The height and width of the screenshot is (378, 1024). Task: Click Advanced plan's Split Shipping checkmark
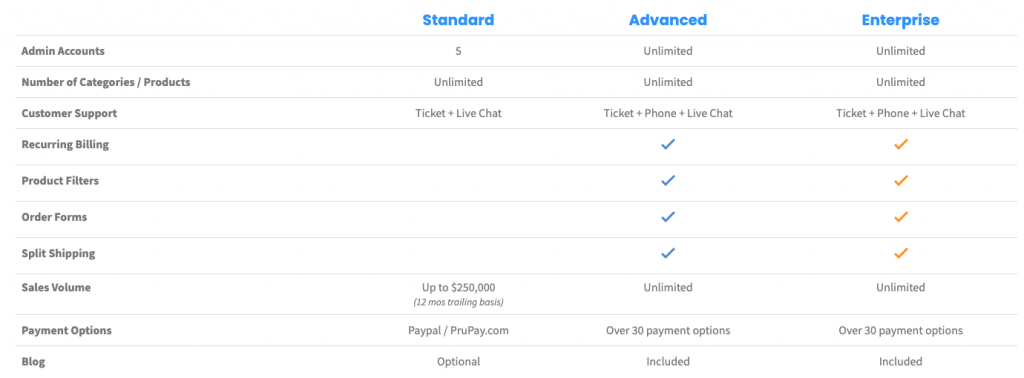667,253
